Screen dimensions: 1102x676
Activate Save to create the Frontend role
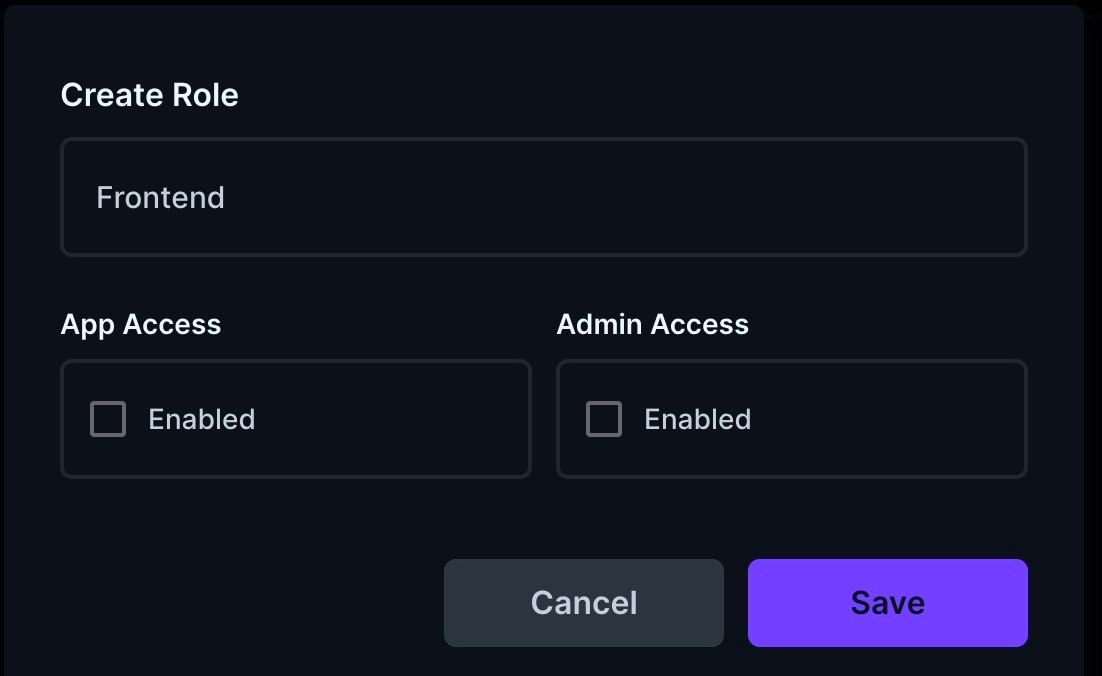[887, 602]
